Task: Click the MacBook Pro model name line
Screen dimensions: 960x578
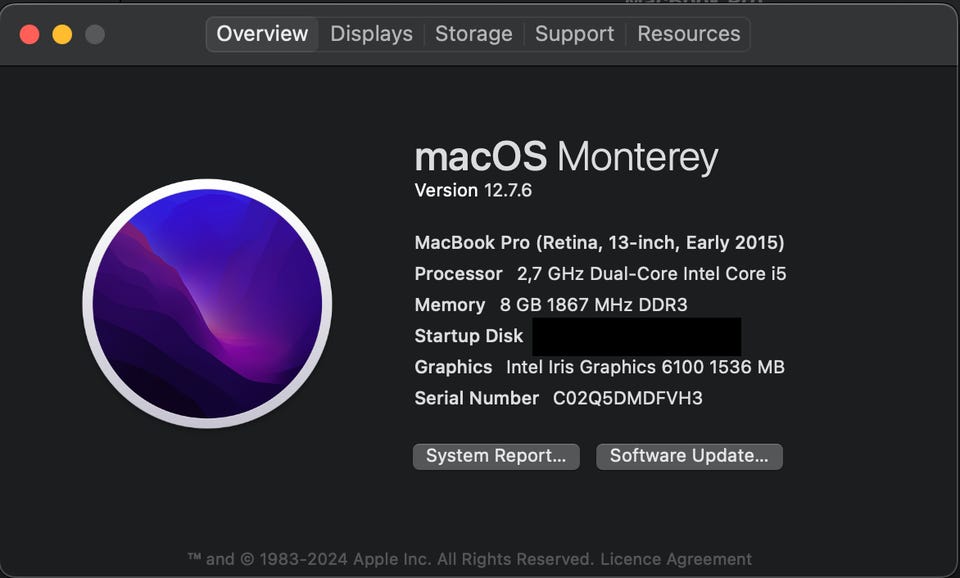Action: (599, 243)
